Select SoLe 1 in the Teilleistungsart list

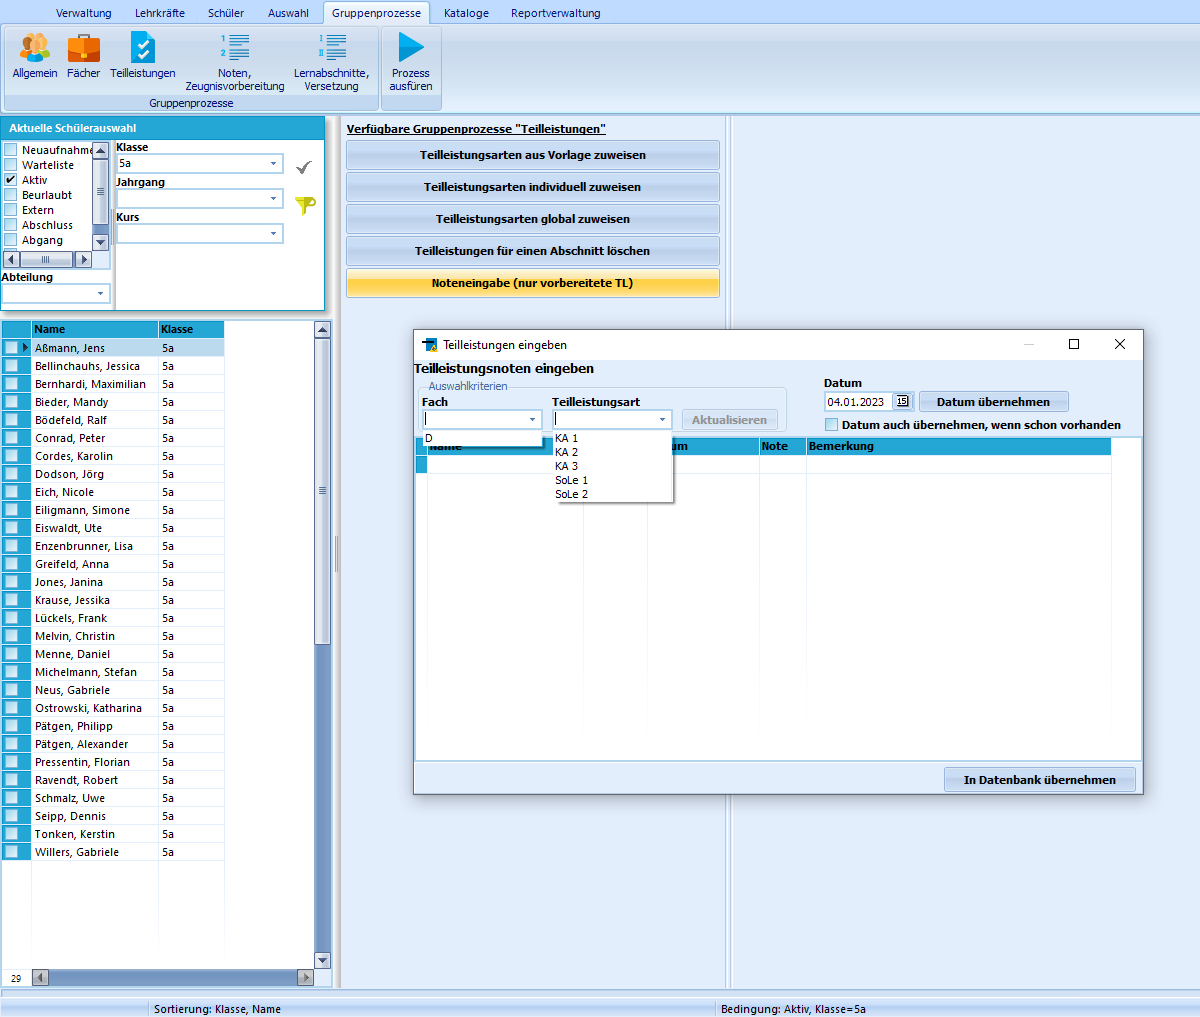coord(613,480)
